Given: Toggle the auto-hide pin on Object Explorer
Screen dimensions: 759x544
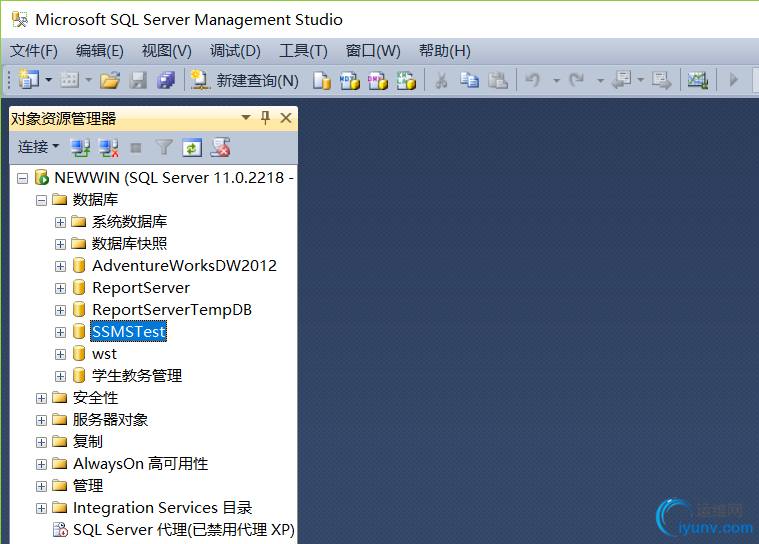Looking at the screenshot, I should pos(265,118).
